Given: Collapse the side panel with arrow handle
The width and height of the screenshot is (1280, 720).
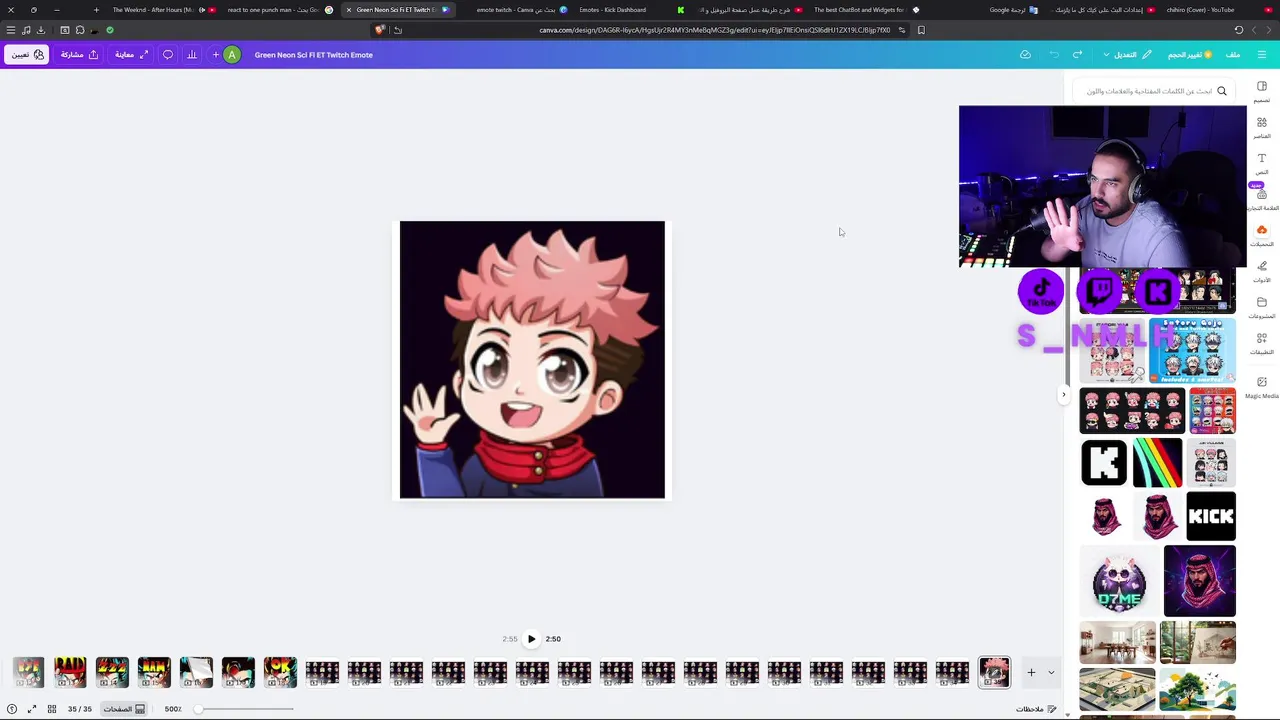Looking at the screenshot, I should [1064, 395].
